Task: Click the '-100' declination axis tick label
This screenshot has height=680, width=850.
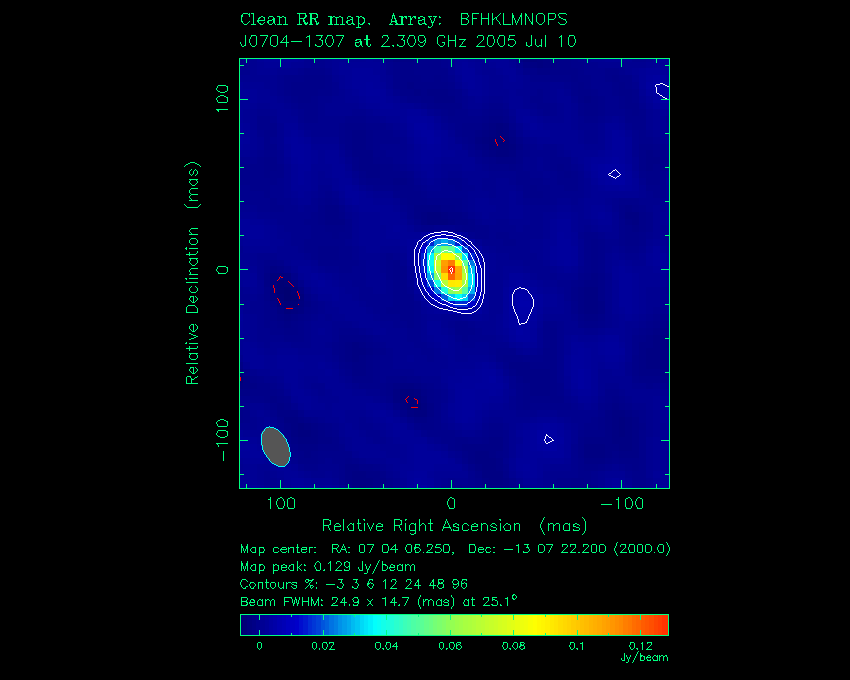Action: click(x=222, y=440)
